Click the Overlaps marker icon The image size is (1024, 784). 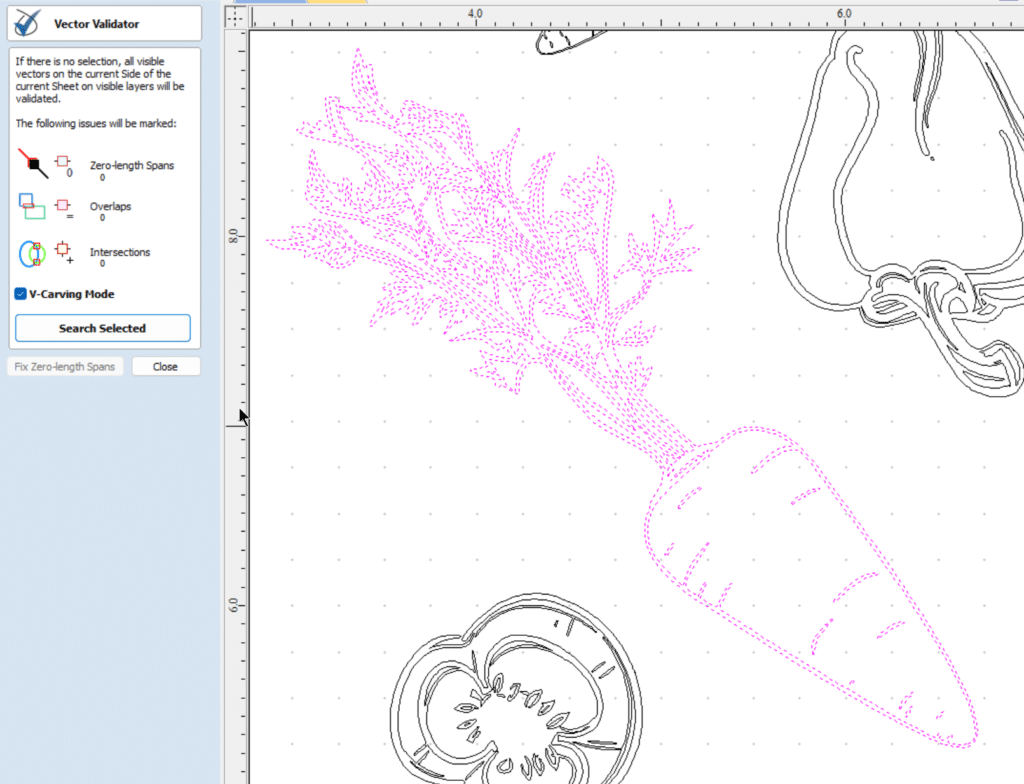click(64, 208)
